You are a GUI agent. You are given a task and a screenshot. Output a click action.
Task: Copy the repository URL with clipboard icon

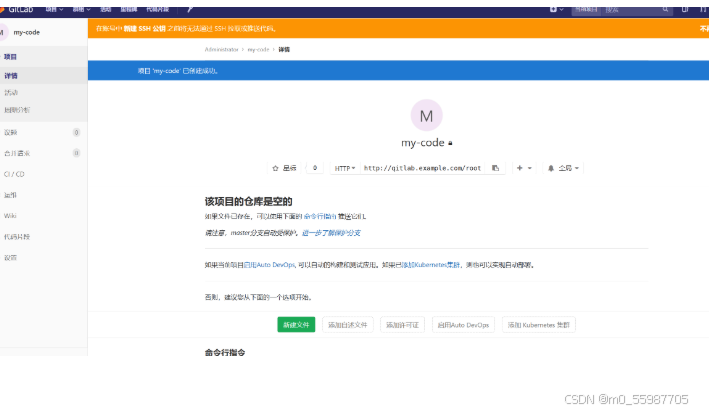click(x=496, y=168)
